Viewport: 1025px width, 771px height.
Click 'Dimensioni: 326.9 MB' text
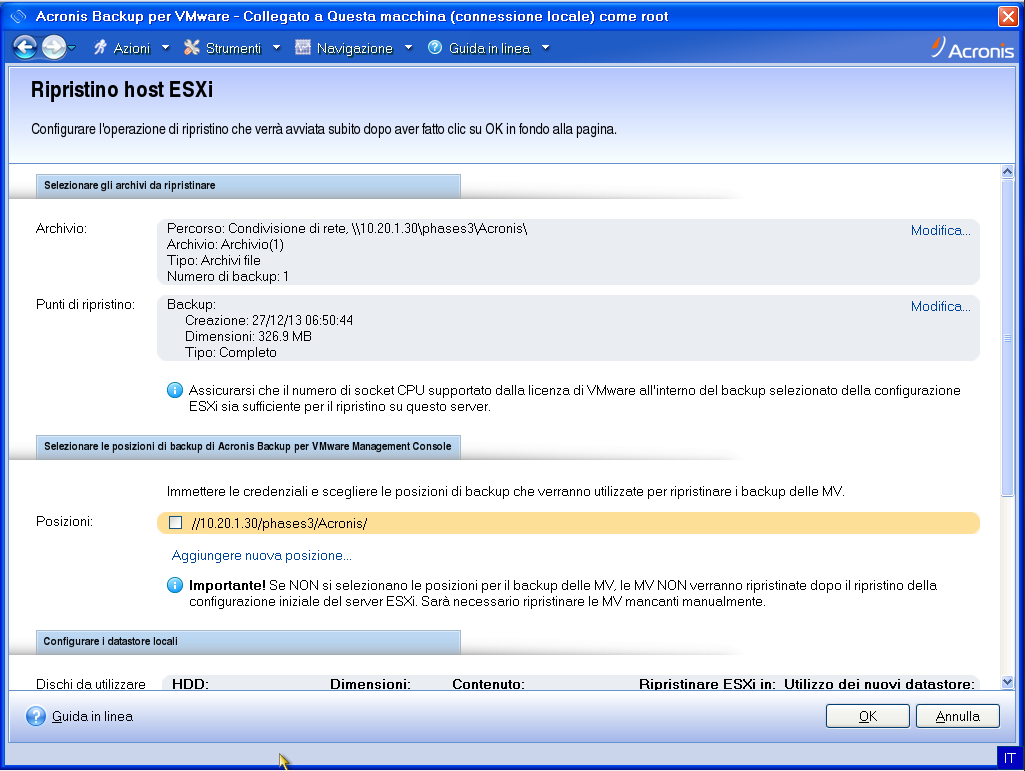[x=248, y=336]
